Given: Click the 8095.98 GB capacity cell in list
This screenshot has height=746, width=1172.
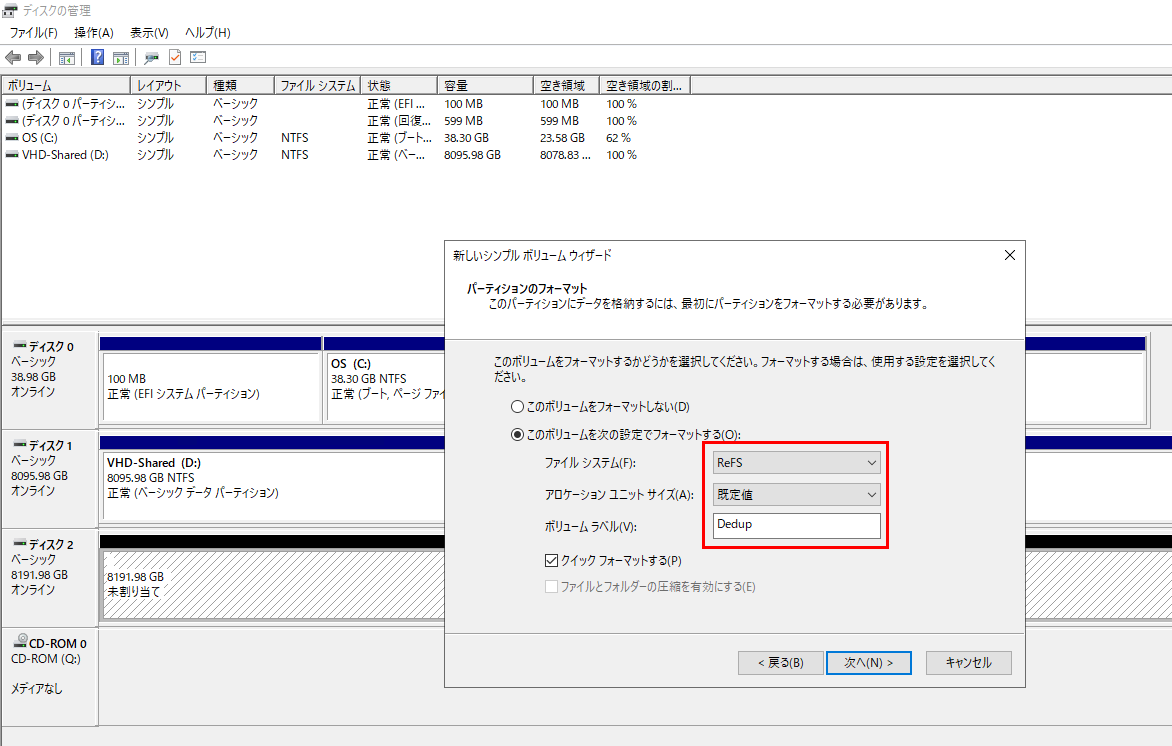Looking at the screenshot, I should click(x=472, y=155).
